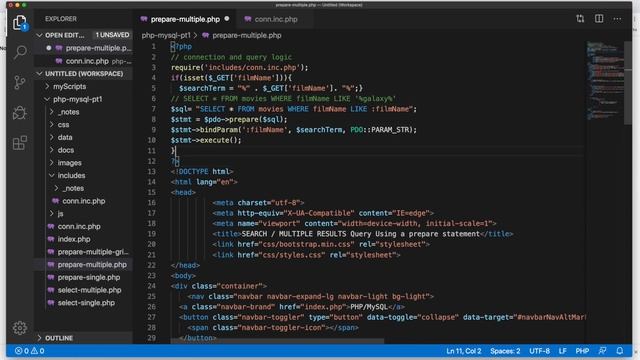
Task: Change encoding via UTF-8 indicator
Action: (539, 351)
